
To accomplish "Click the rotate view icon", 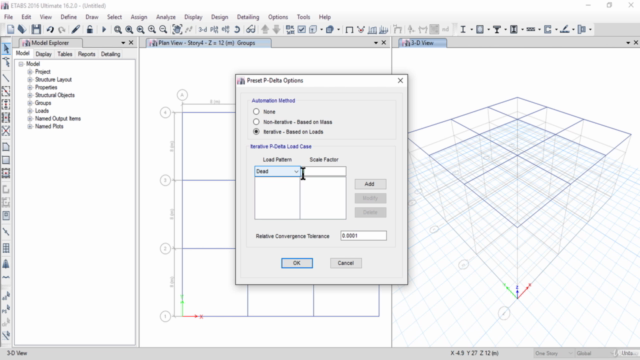I will click(x=237, y=29).
